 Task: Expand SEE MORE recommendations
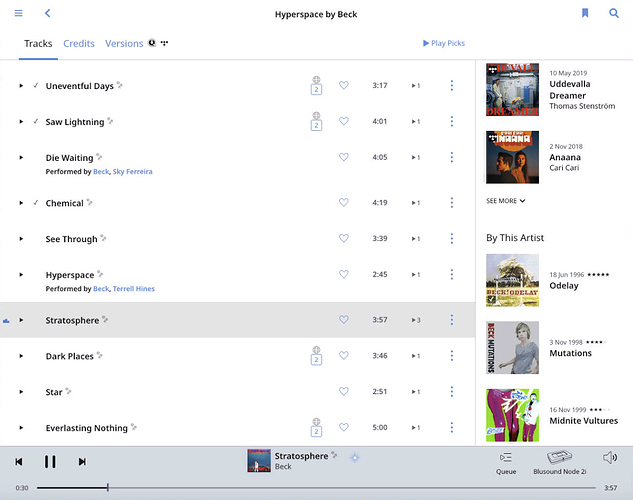coord(505,201)
